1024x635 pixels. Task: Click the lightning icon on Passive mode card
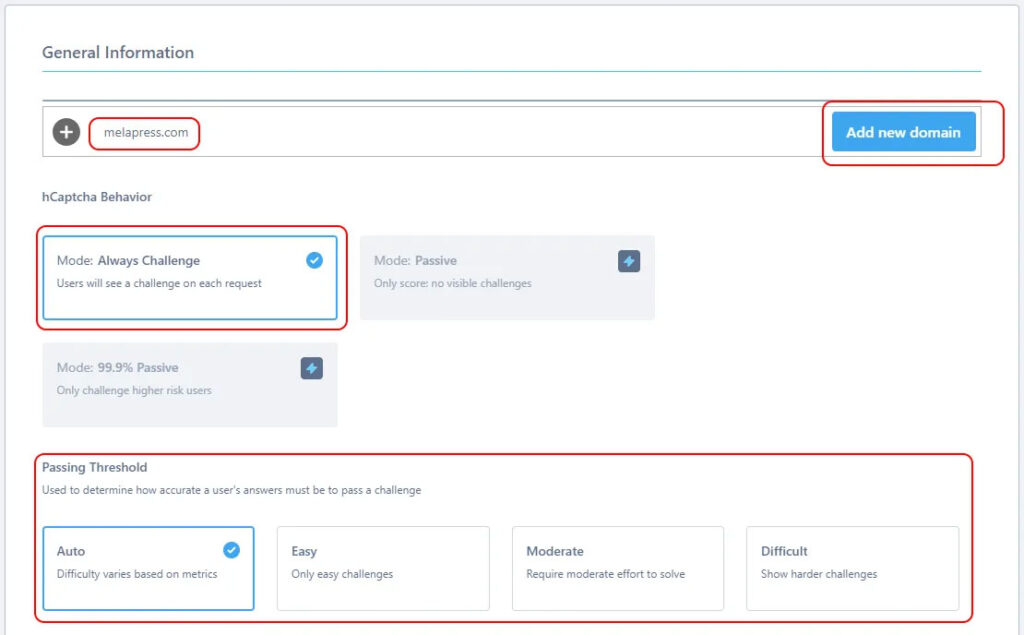click(x=628, y=260)
